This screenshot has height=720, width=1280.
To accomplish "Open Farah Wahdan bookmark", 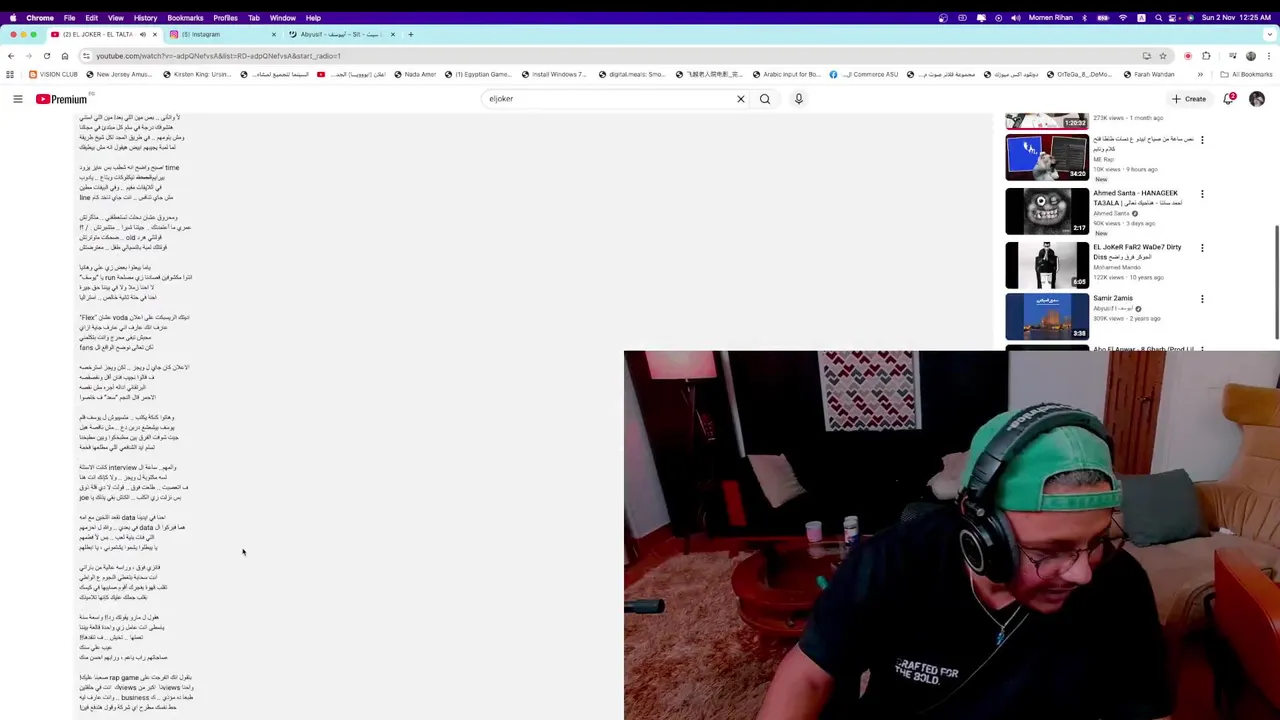I will click(x=1148, y=74).
